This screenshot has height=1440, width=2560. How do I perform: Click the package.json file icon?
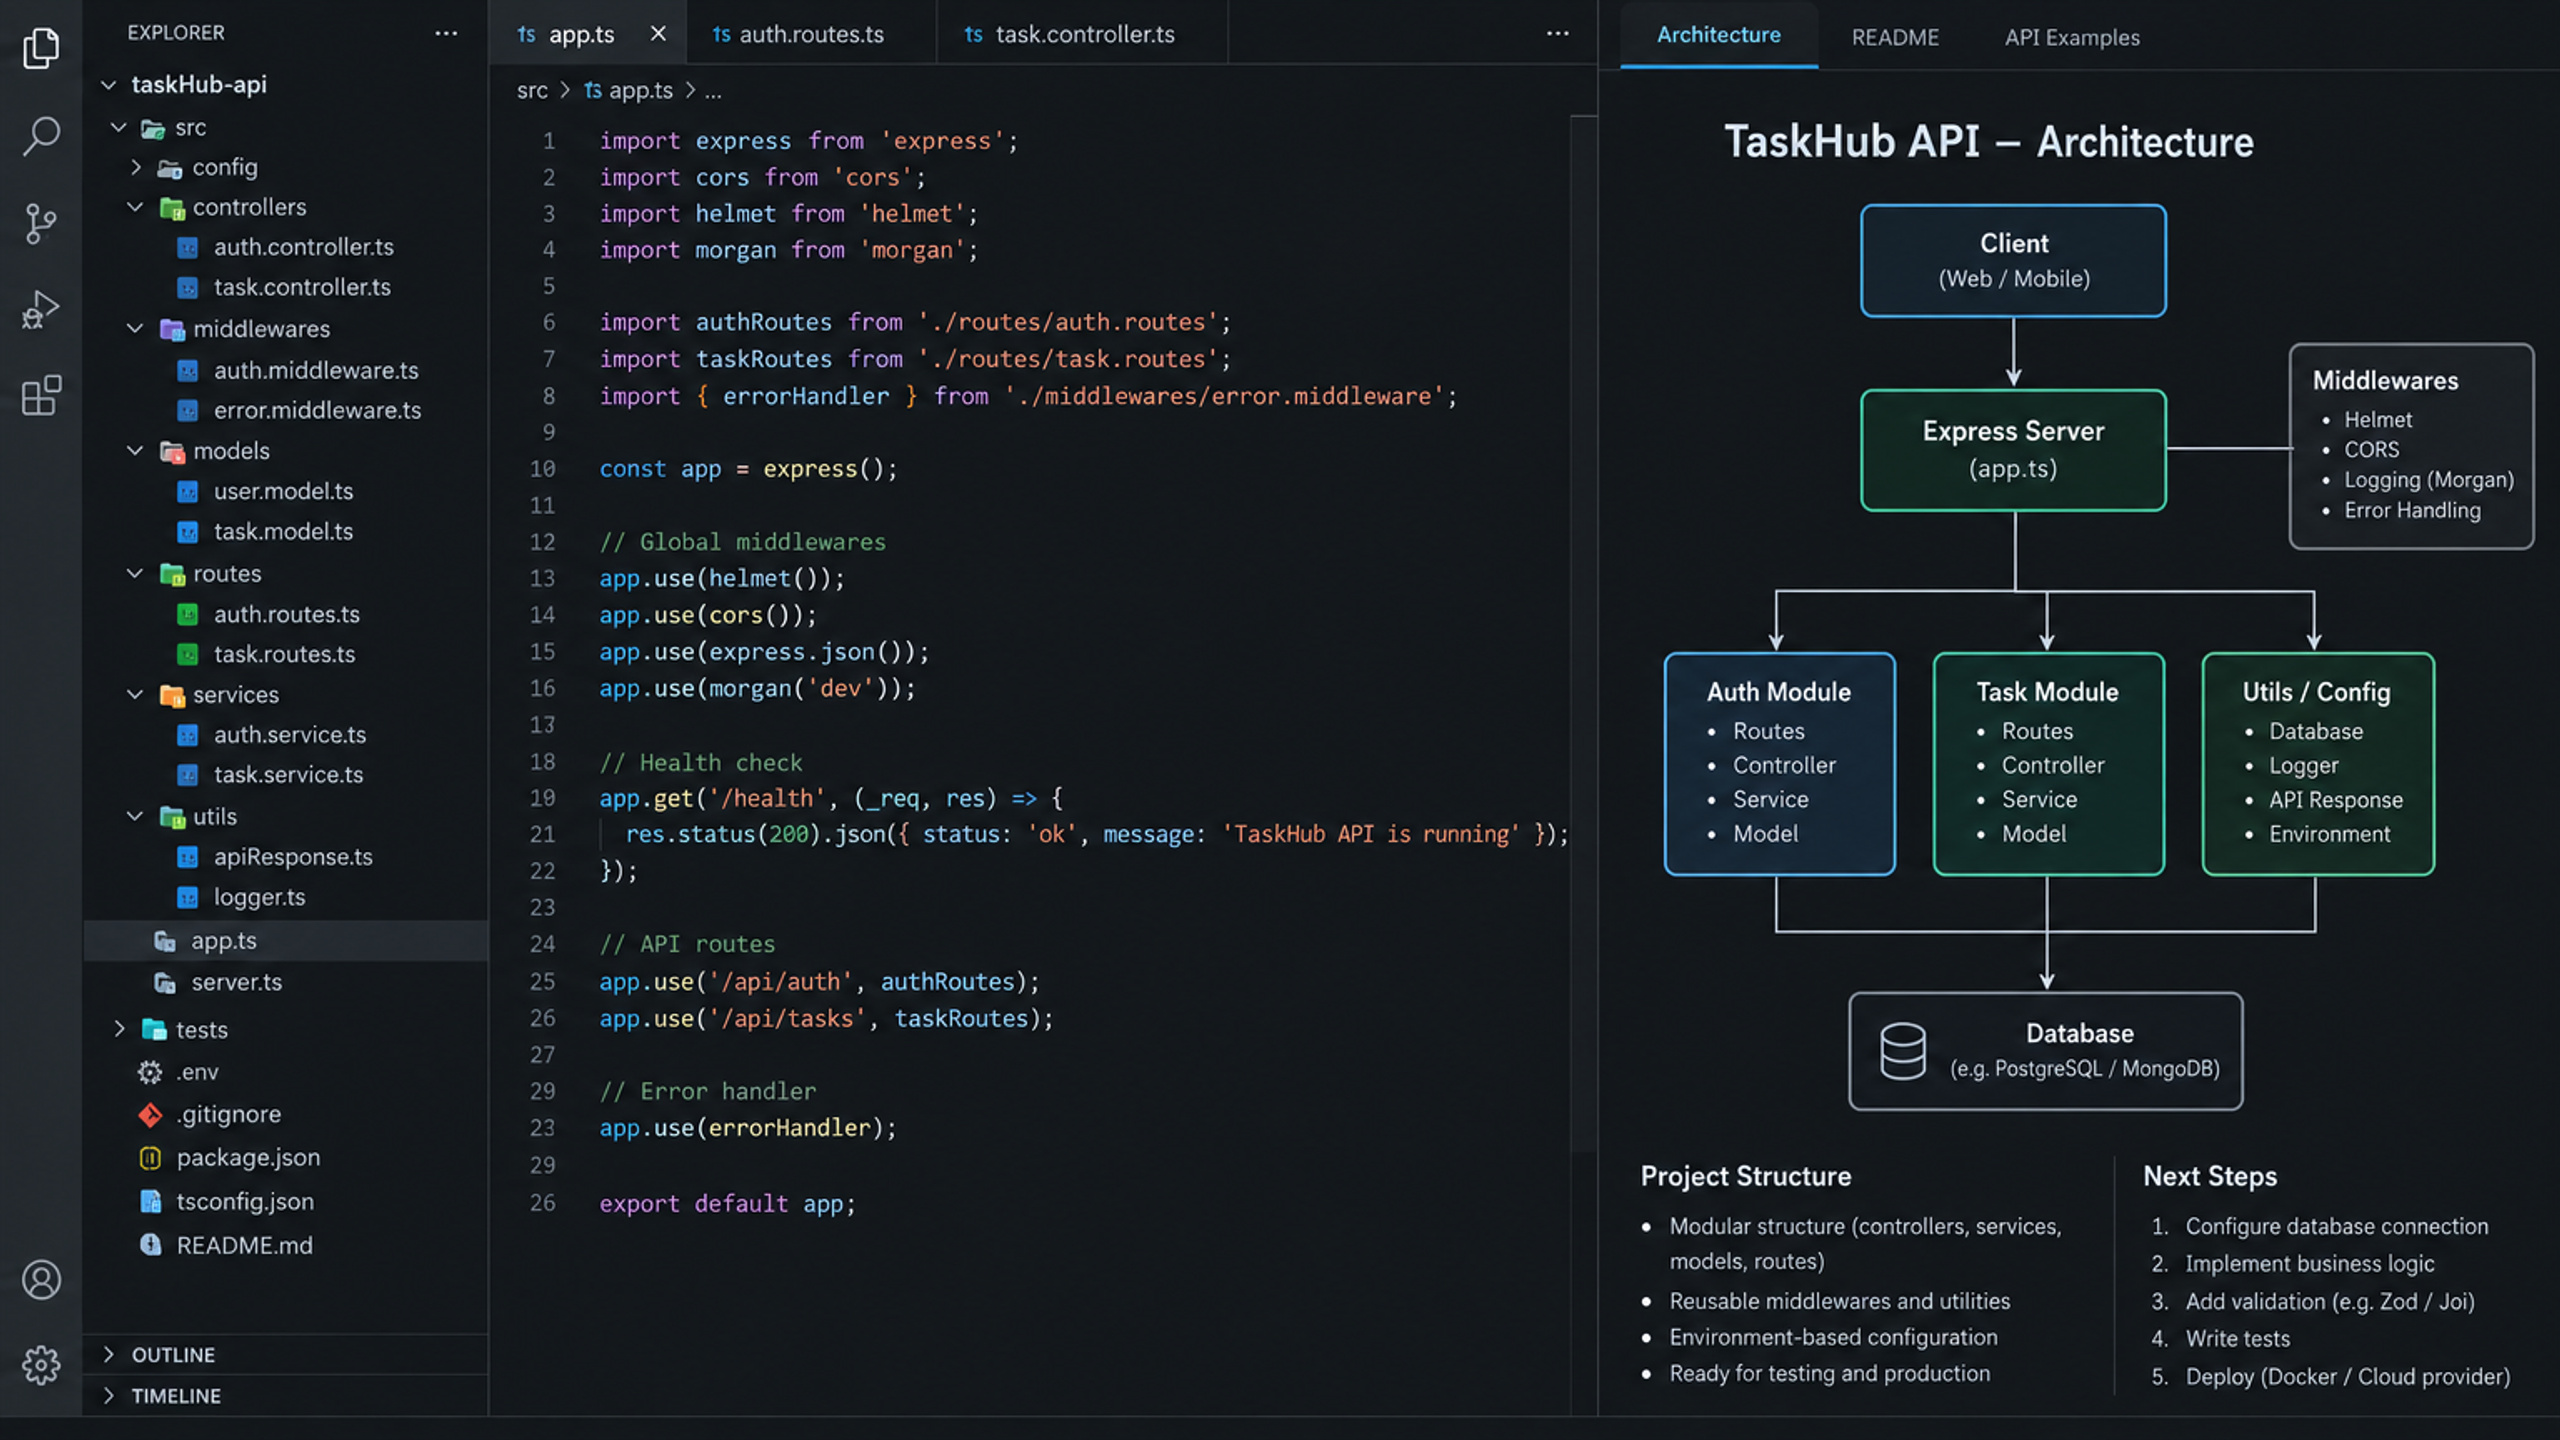coord(150,1158)
